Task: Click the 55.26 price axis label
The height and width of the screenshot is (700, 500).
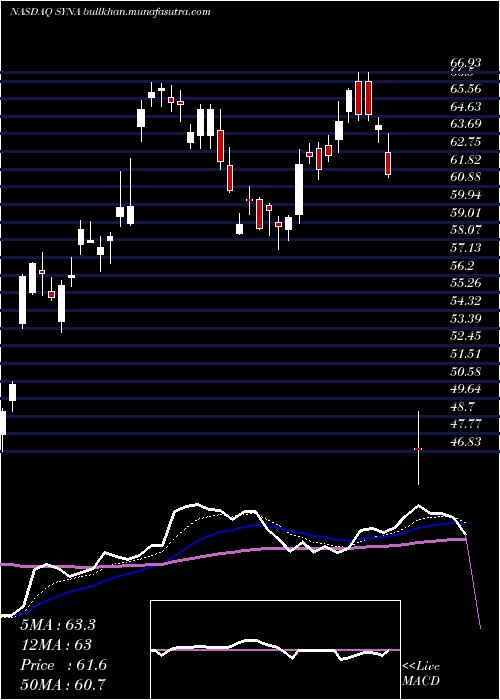Action: click(466, 283)
